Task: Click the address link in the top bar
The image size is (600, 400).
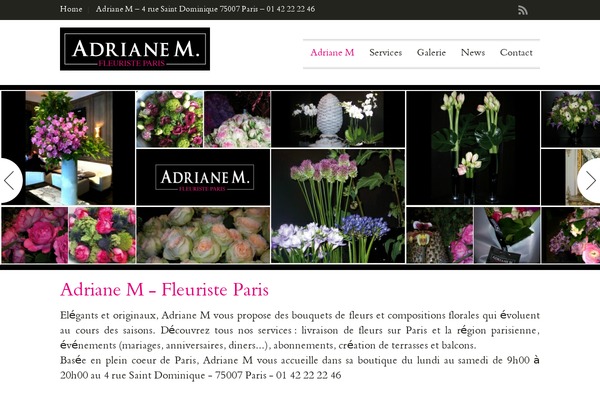Action: point(205,9)
